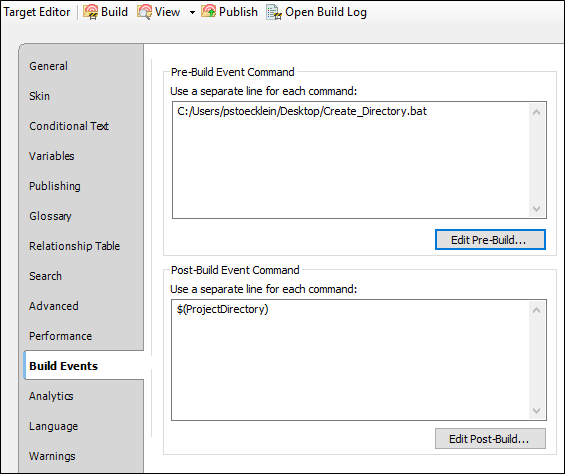The width and height of the screenshot is (565, 474).
Task: Select the Conditional Text tab
Action: 69,126
